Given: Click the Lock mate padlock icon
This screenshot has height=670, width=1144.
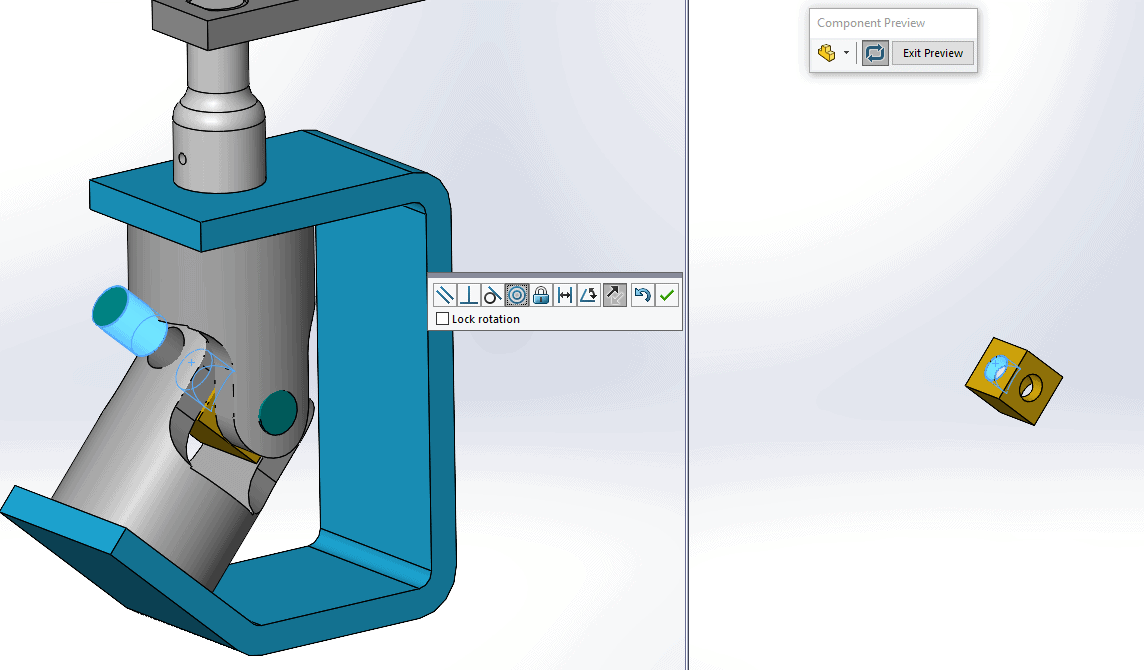Looking at the screenshot, I should (x=541, y=295).
